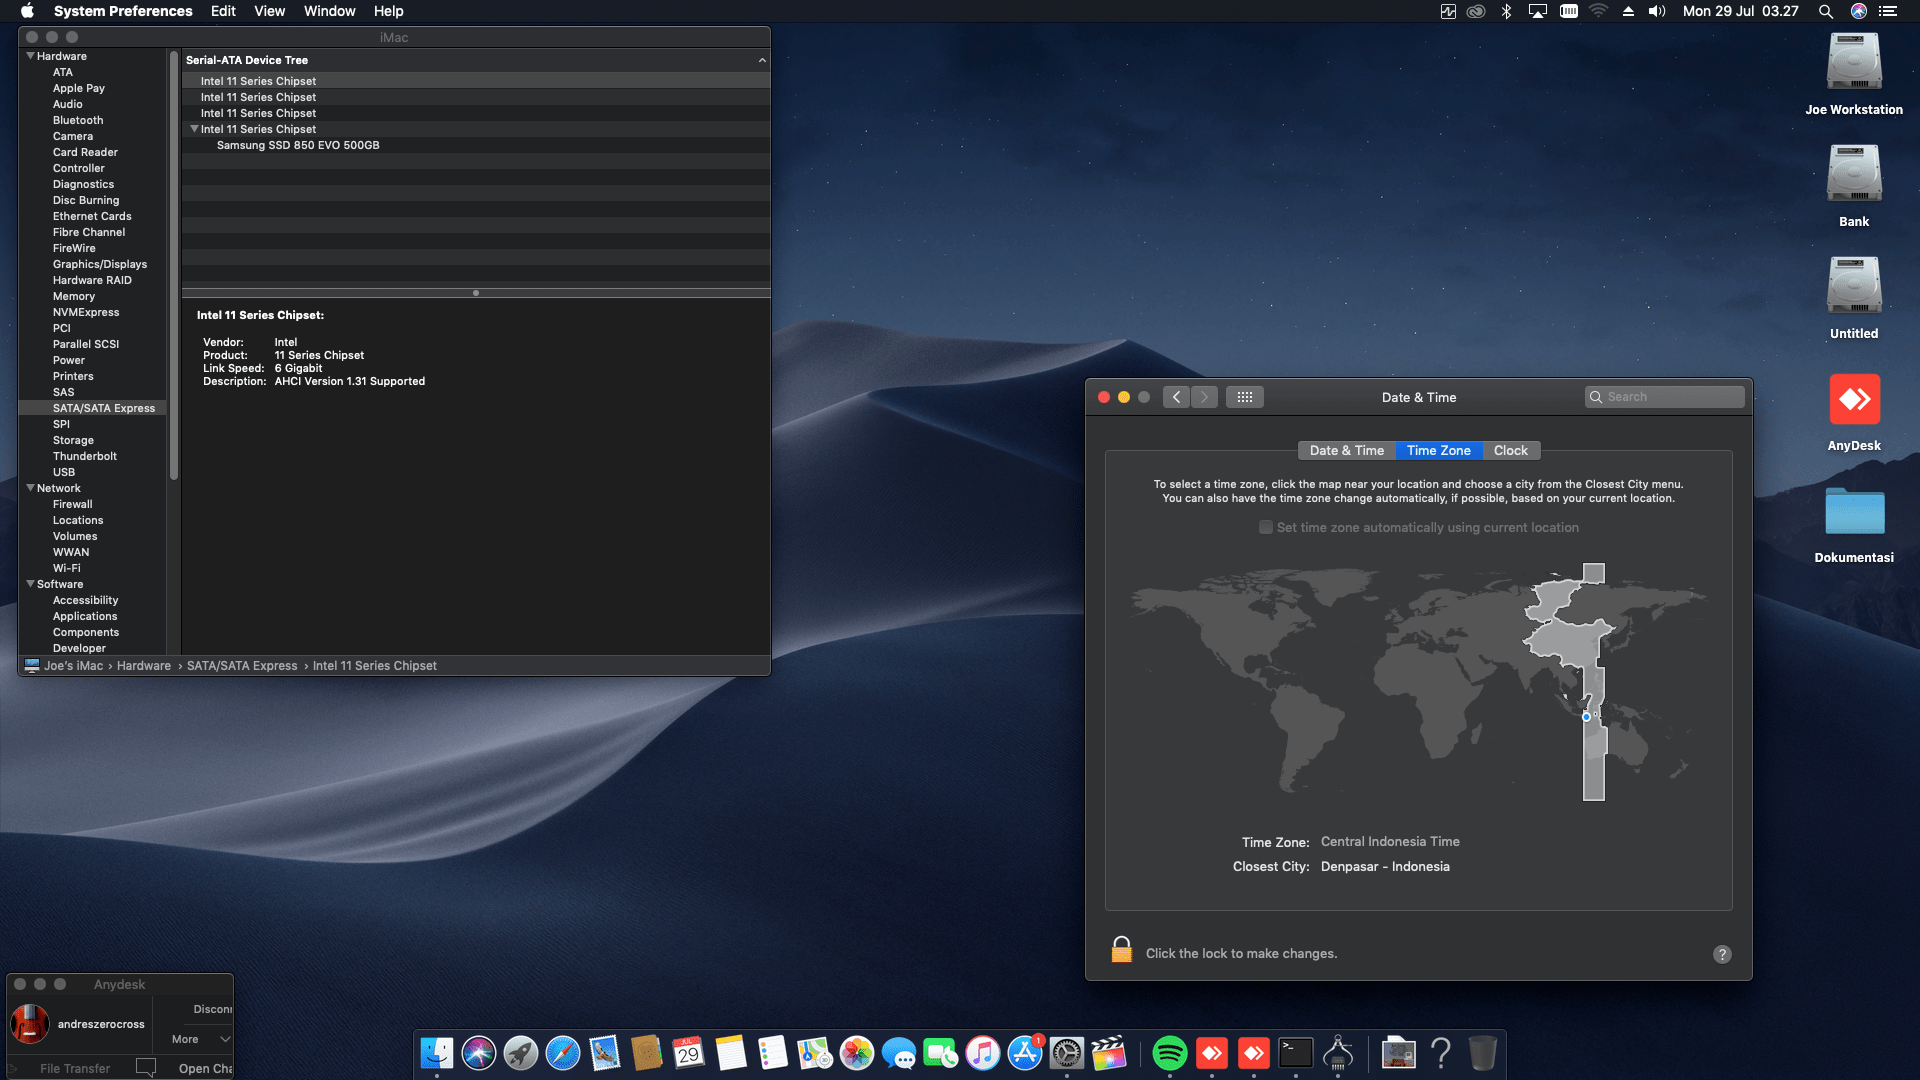
Task: Open the Date & Time help button
Action: pyautogui.click(x=1722, y=954)
